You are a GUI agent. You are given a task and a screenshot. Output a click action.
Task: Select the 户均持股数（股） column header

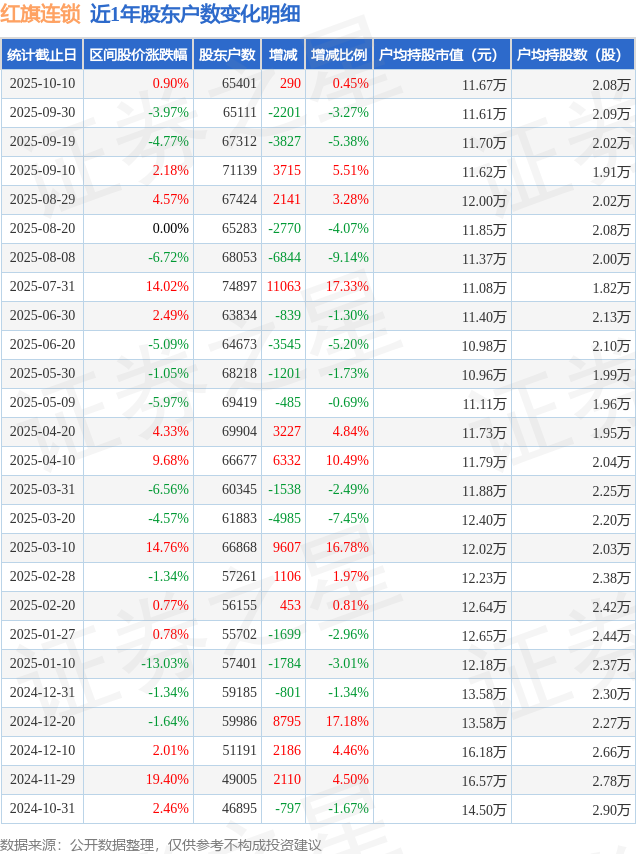(x=572, y=55)
